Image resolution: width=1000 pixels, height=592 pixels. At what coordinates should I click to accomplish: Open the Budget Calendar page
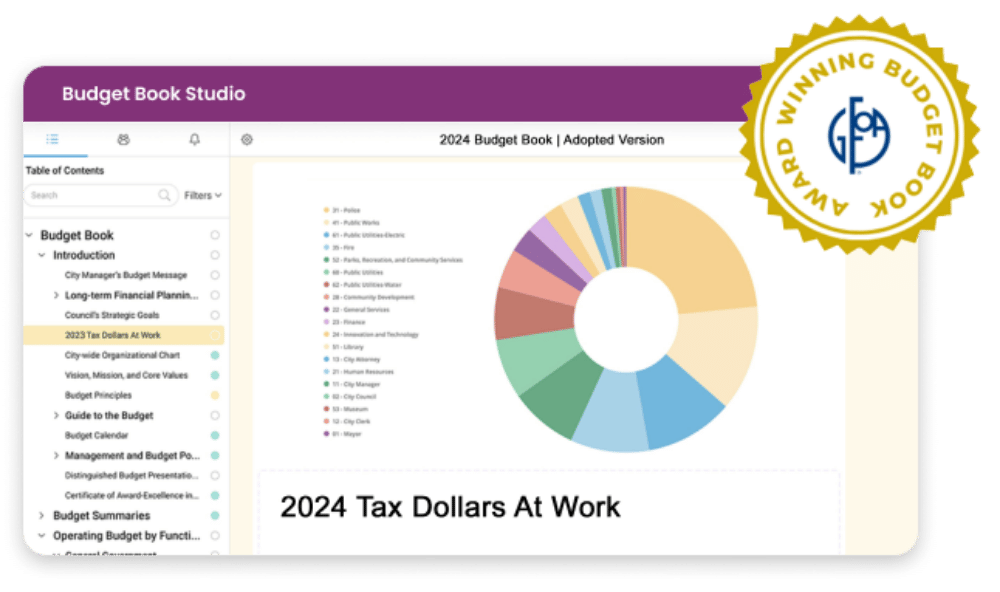click(x=96, y=435)
